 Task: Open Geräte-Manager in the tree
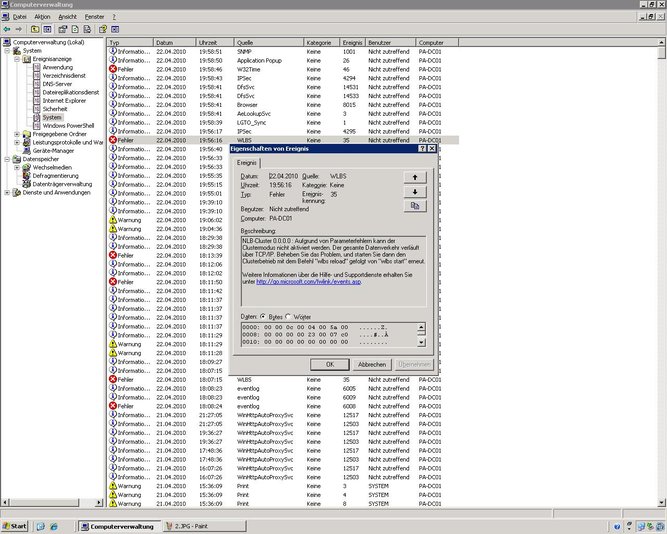pyautogui.click(x=53, y=151)
